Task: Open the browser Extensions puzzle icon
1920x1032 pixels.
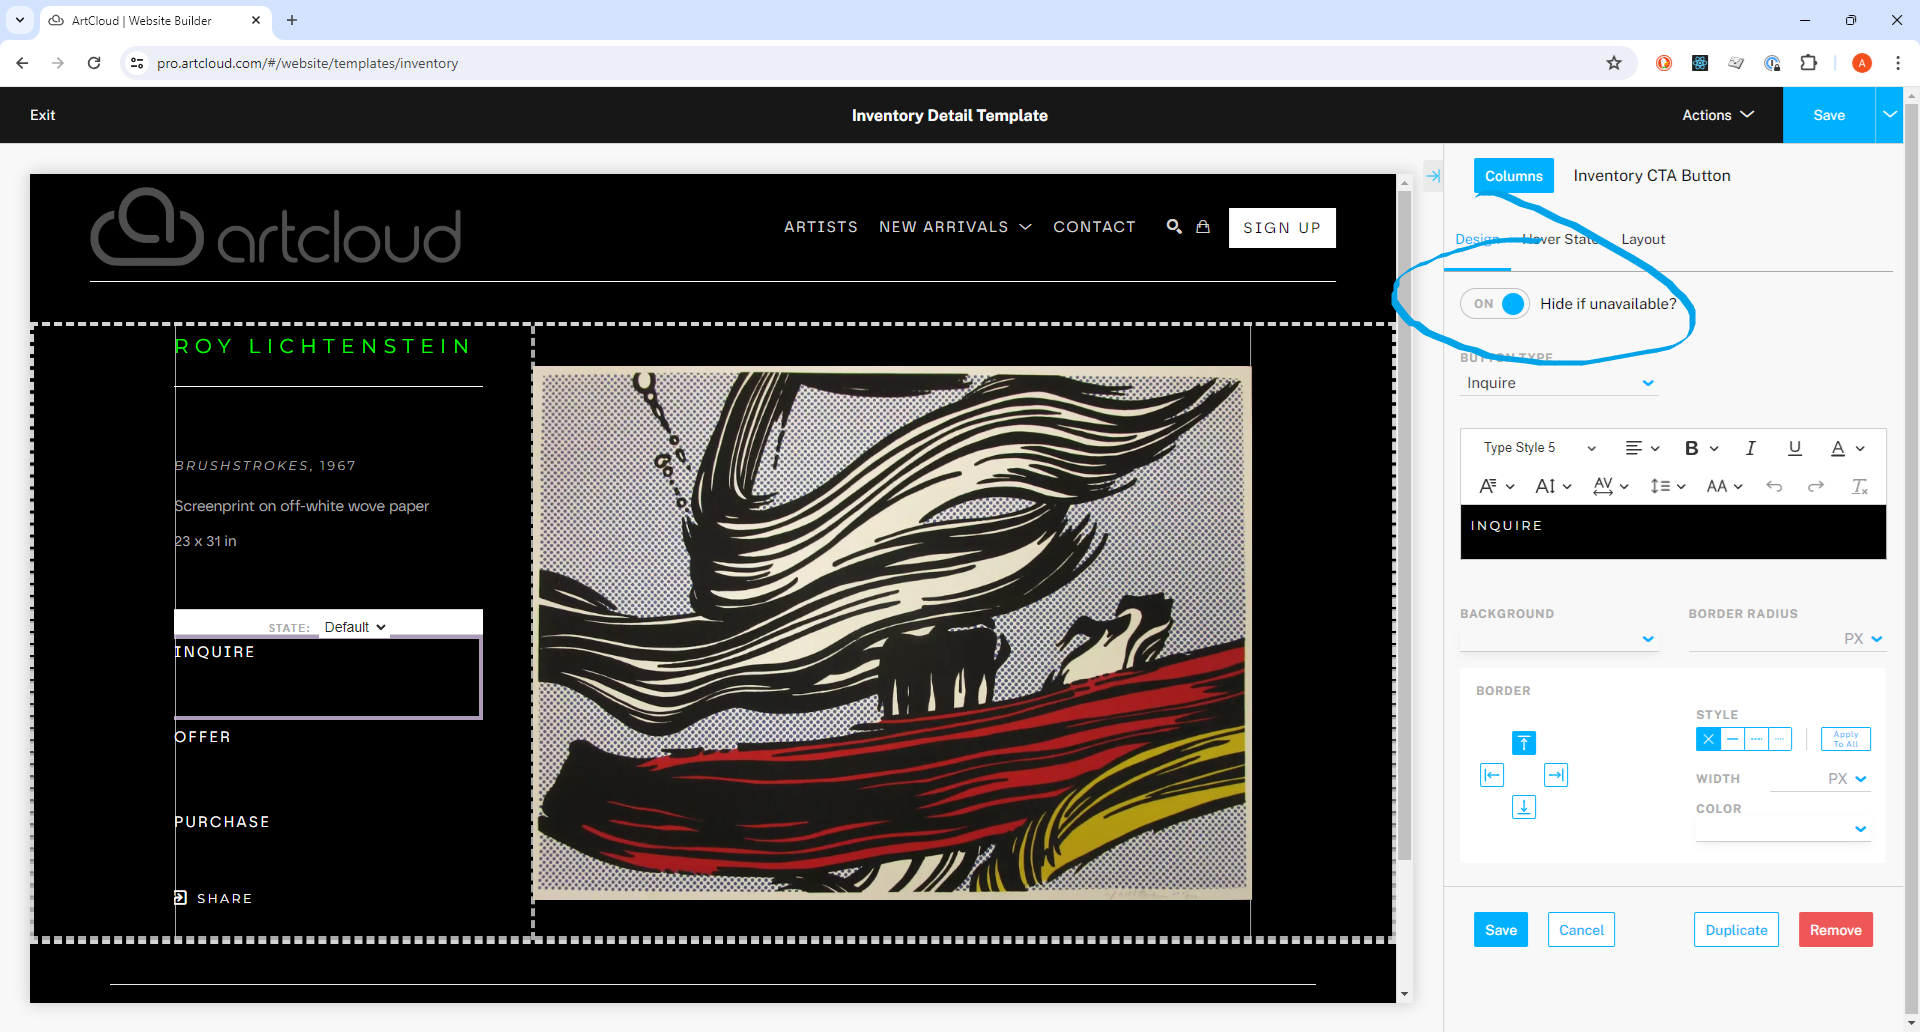Action: 1808,63
